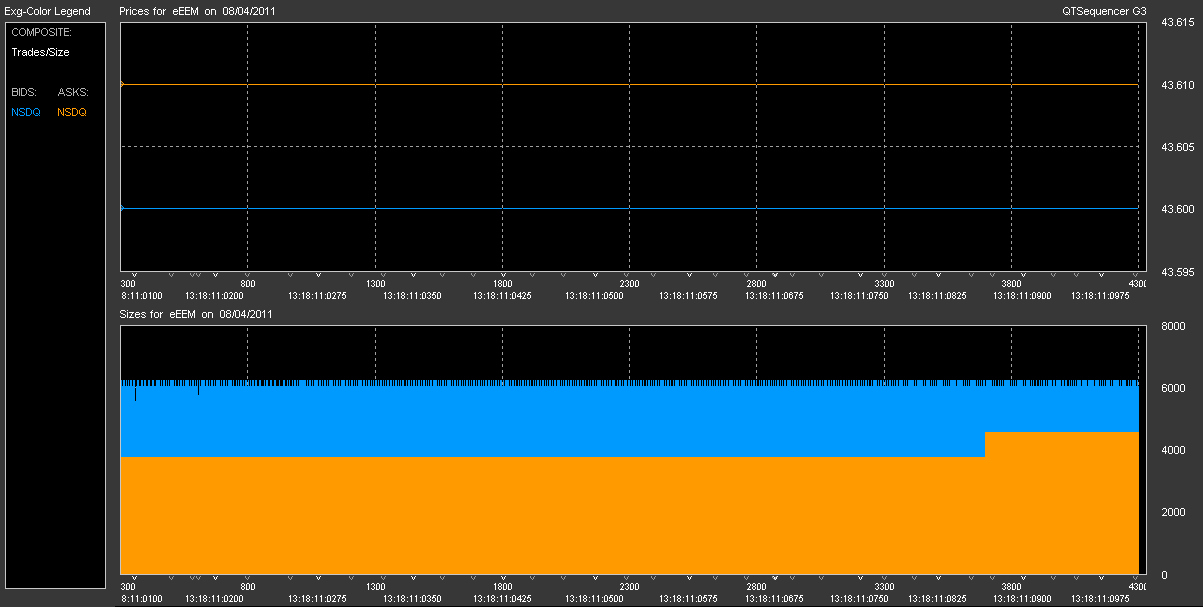Click the blue NSDQ bids legend entry
Viewport: 1203px width, 607px height.
(x=26, y=112)
